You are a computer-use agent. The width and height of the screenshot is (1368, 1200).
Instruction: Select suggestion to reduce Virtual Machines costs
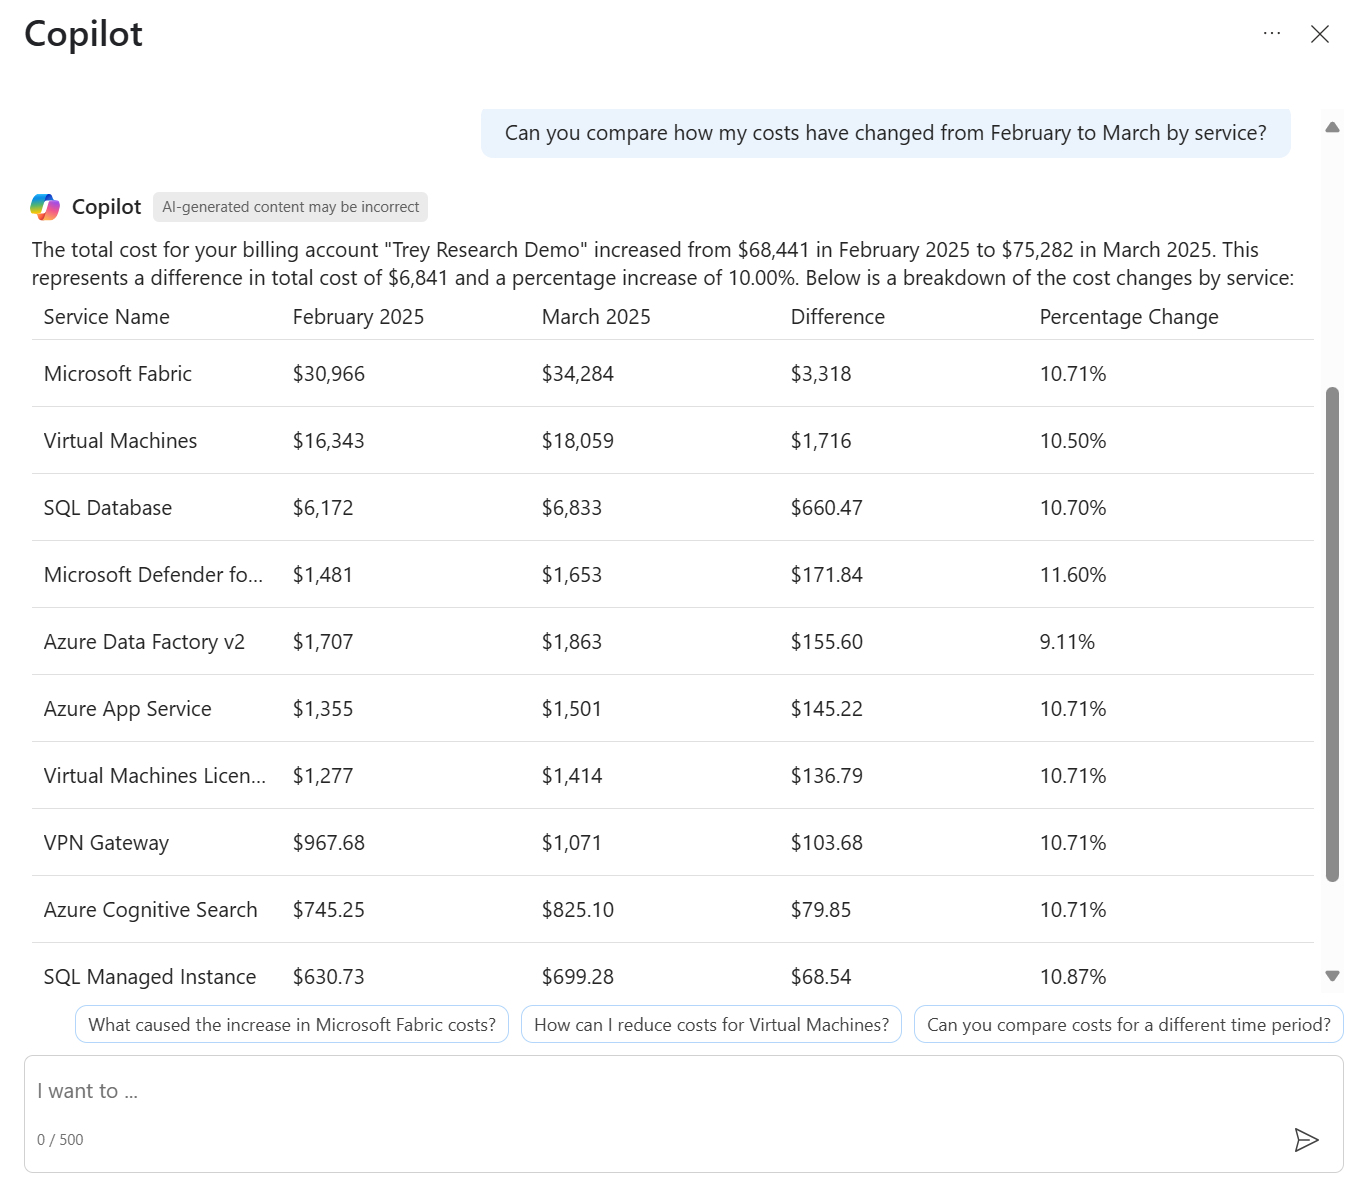point(711,1025)
